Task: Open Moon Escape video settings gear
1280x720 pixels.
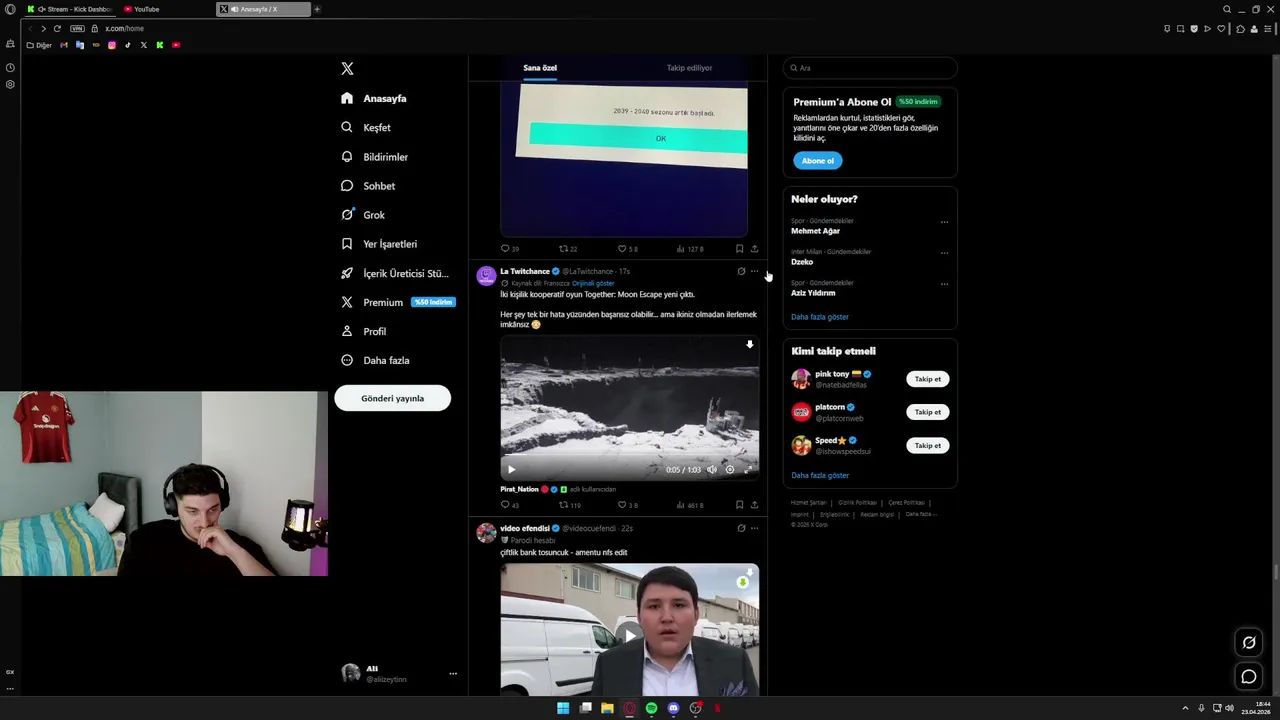Action: point(729,469)
